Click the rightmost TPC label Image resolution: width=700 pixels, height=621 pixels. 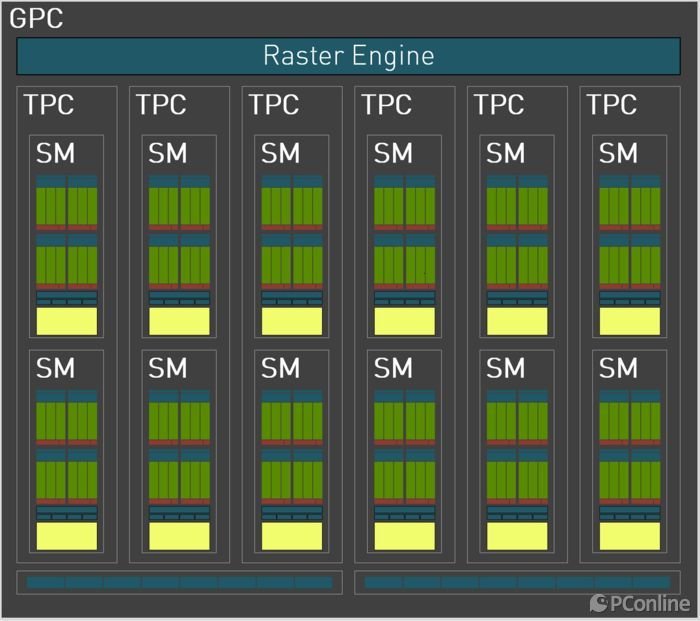pyautogui.click(x=612, y=104)
